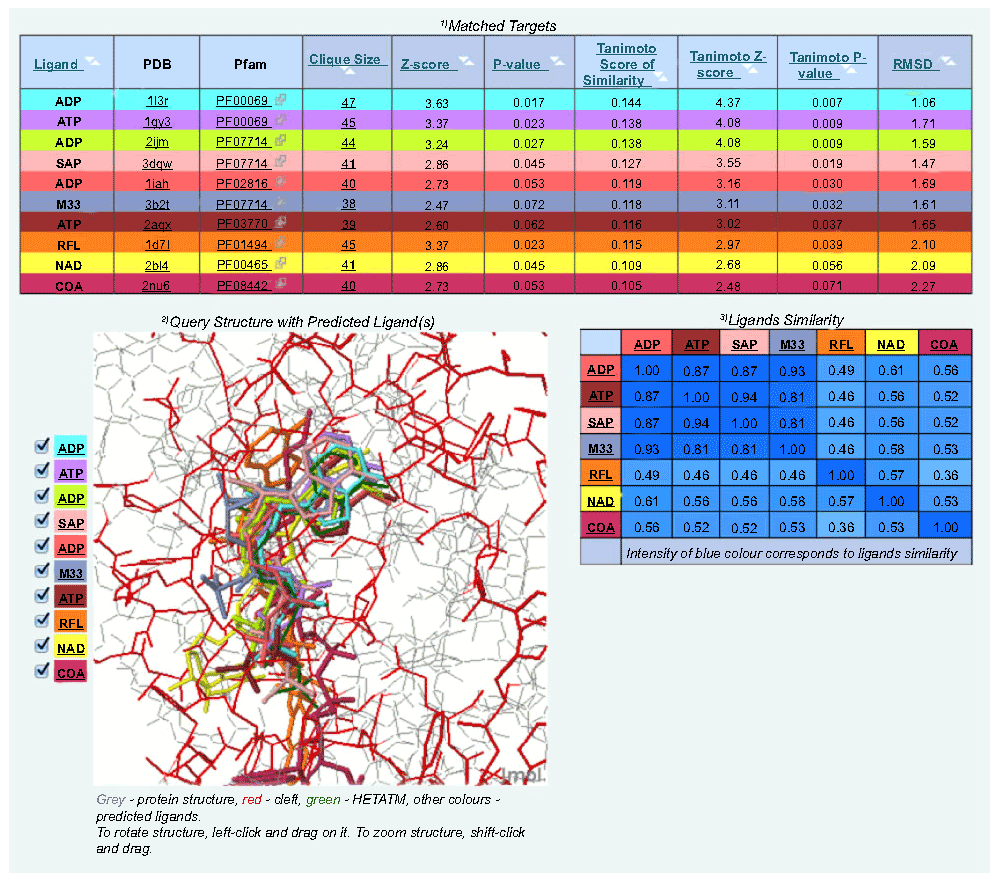Screen dimensions: 1000x880
Task: Open the clique size 47 link
Action: [347, 100]
